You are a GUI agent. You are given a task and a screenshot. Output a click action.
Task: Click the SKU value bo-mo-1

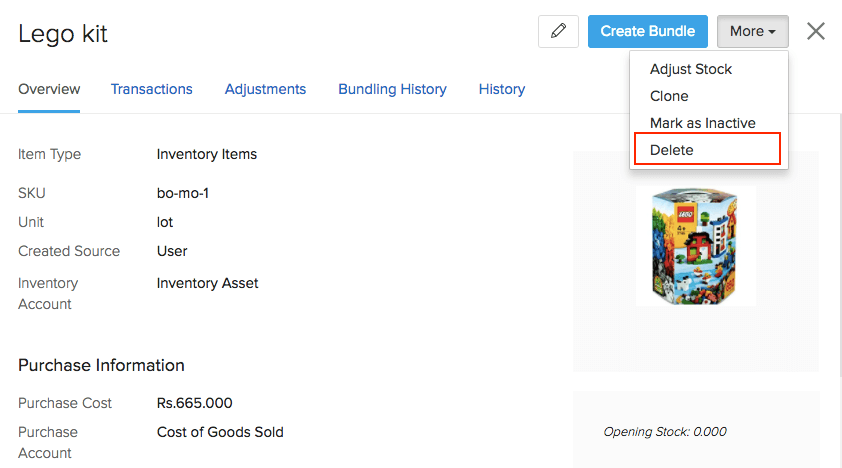tap(182, 193)
